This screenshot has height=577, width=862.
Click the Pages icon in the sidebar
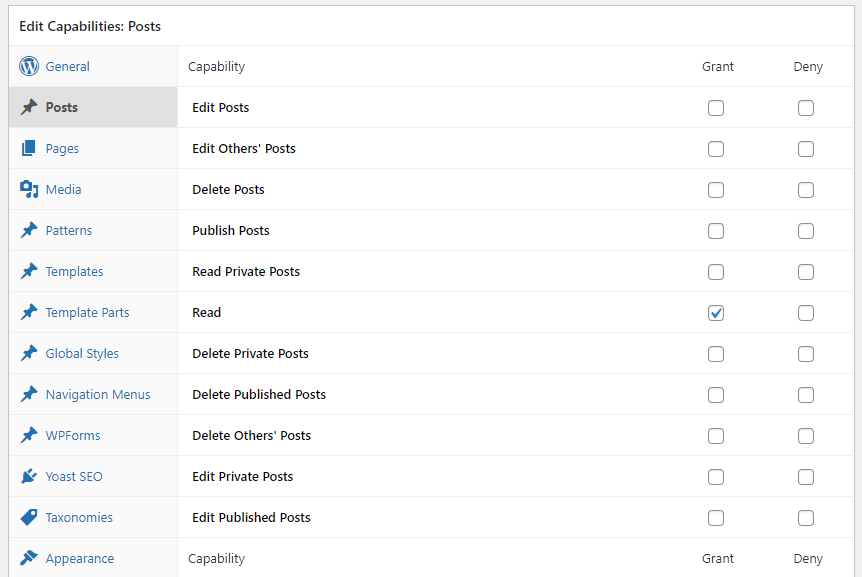29,148
